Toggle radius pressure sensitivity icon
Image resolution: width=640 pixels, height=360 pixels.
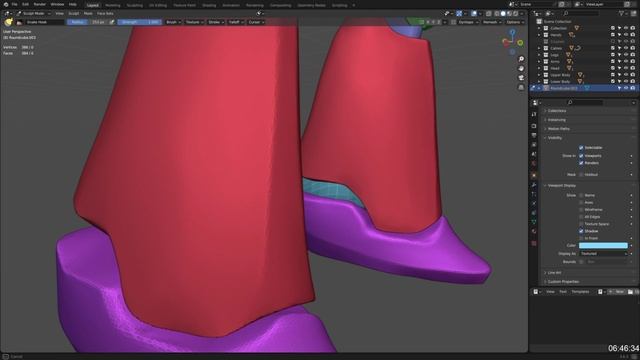pyautogui.click(x=112, y=22)
